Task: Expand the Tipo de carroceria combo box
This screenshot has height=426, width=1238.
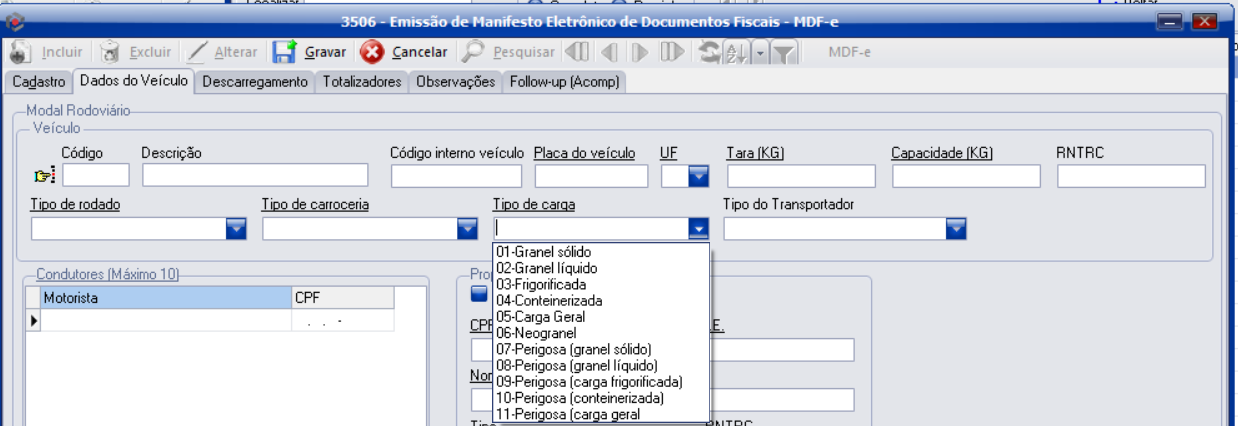Action: 467,229
